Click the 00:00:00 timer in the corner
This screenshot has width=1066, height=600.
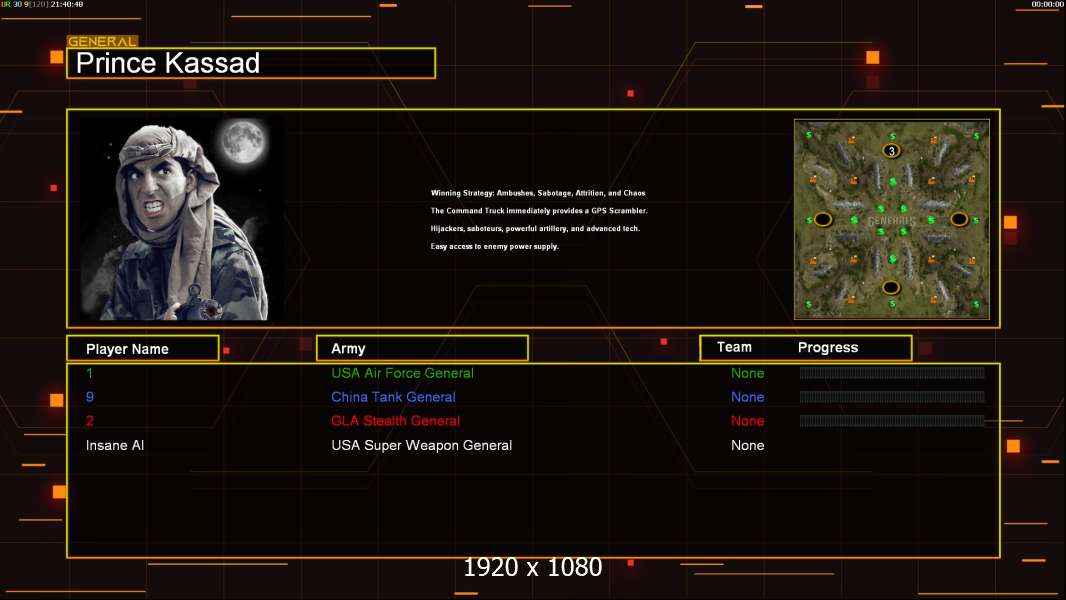[x=1047, y=4]
